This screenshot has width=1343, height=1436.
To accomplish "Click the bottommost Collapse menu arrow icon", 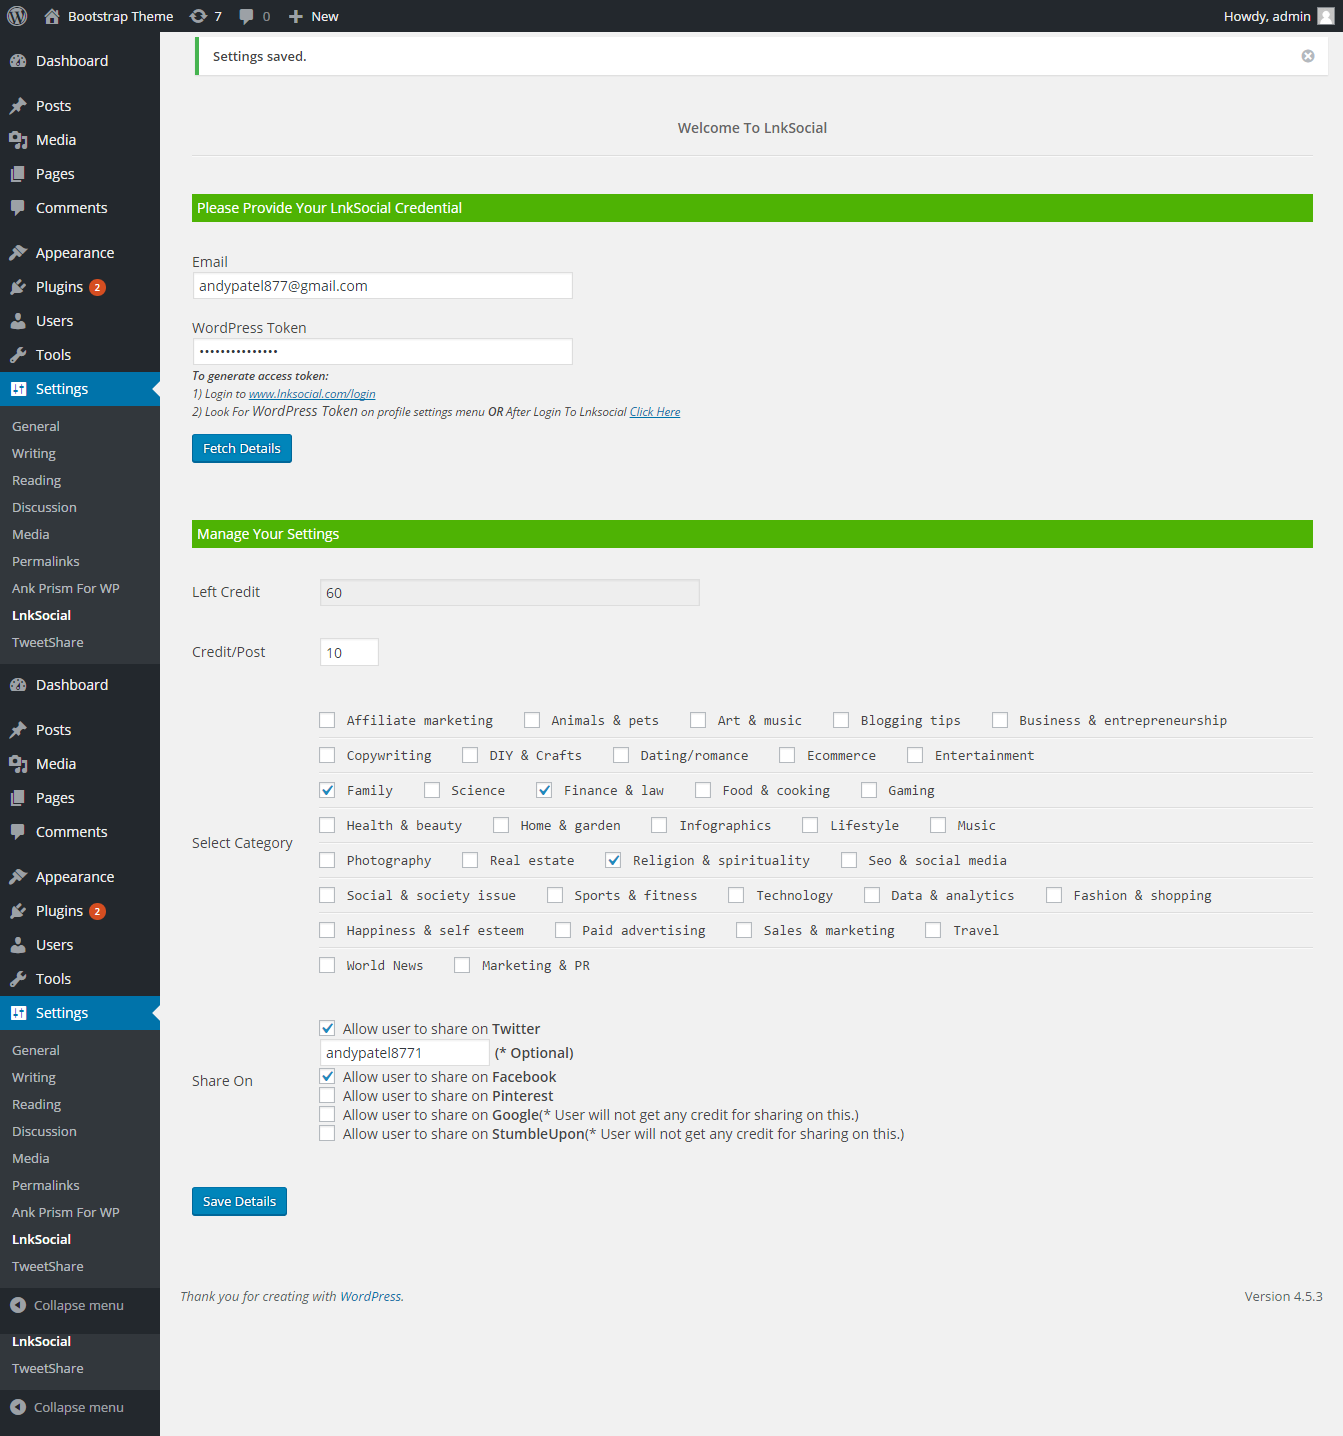I will [x=18, y=1407].
